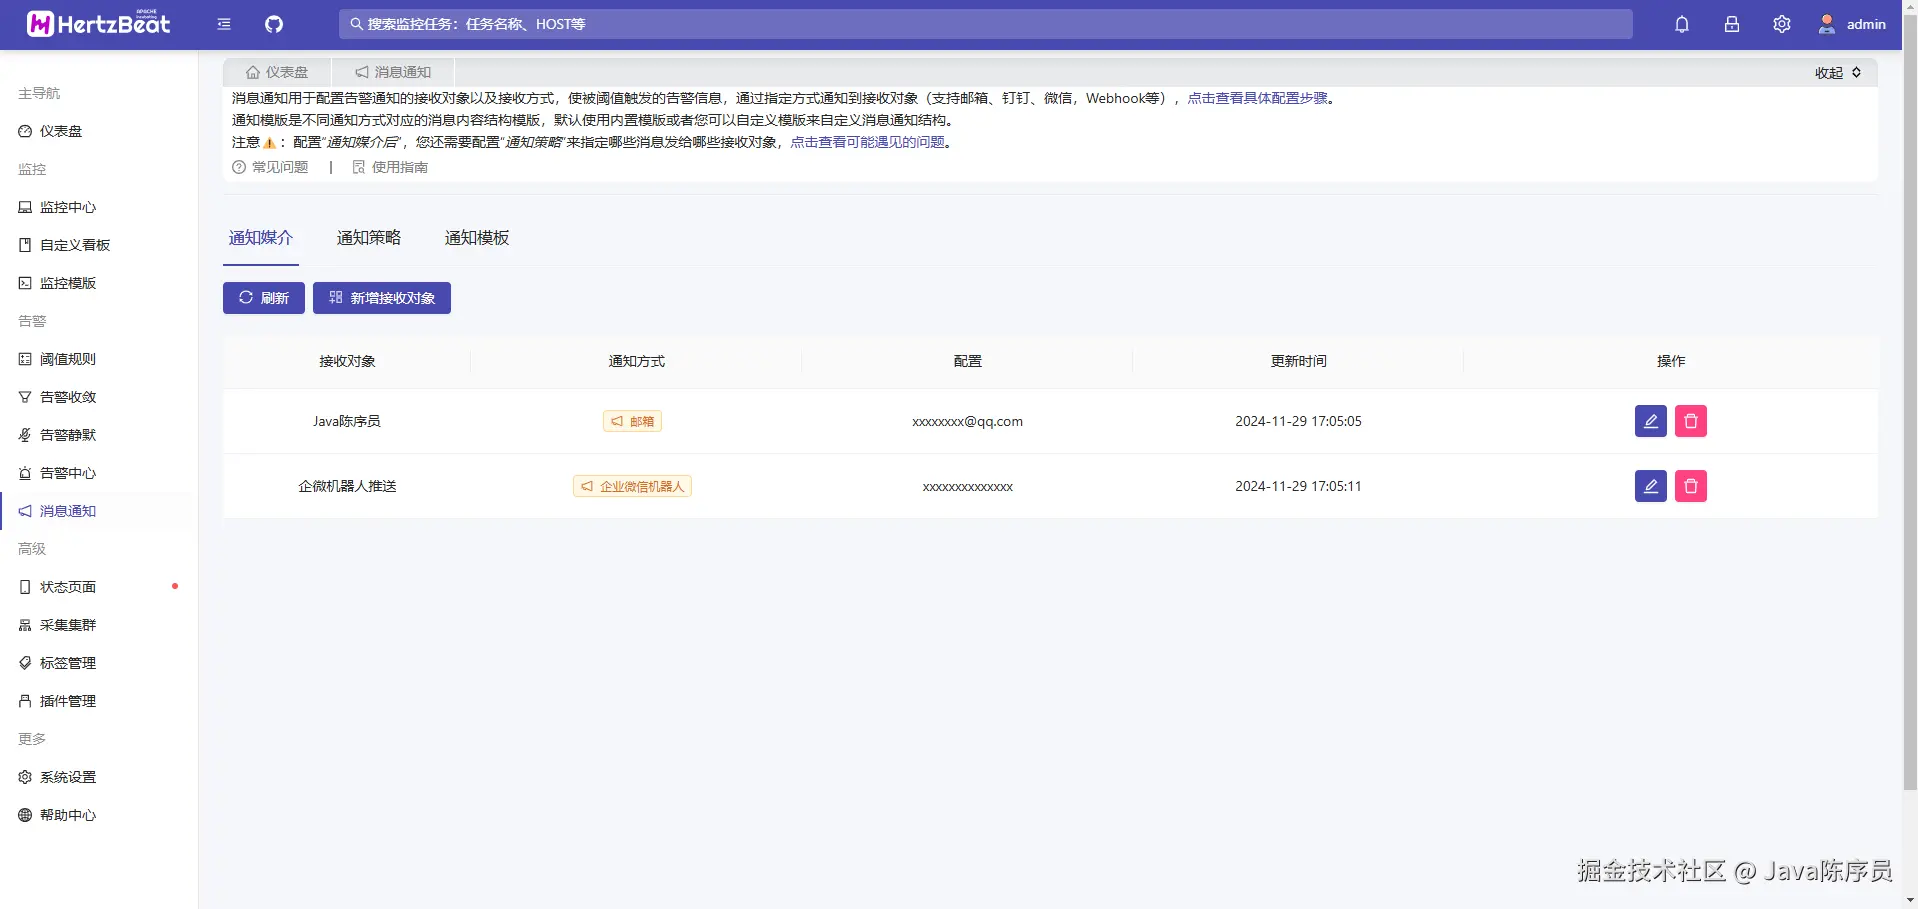Click the 配置 column header

(x=968, y=361)
